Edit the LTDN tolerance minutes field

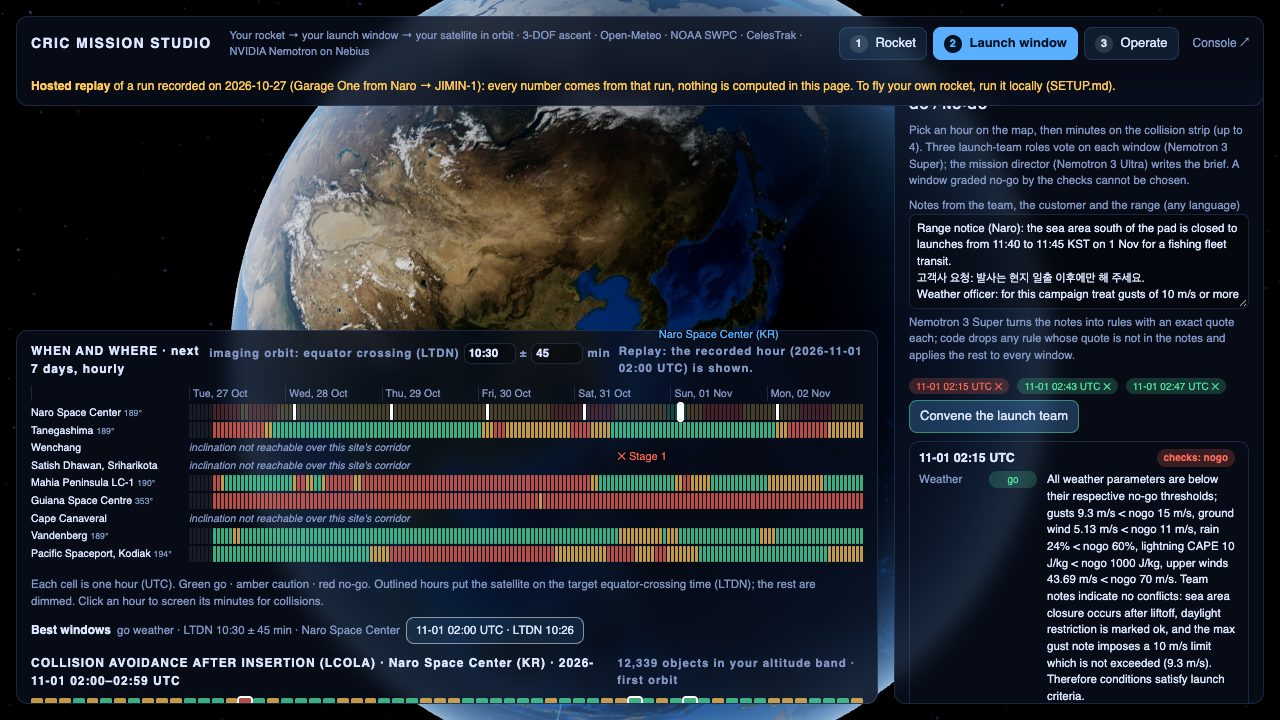click(x=556, y=353)
